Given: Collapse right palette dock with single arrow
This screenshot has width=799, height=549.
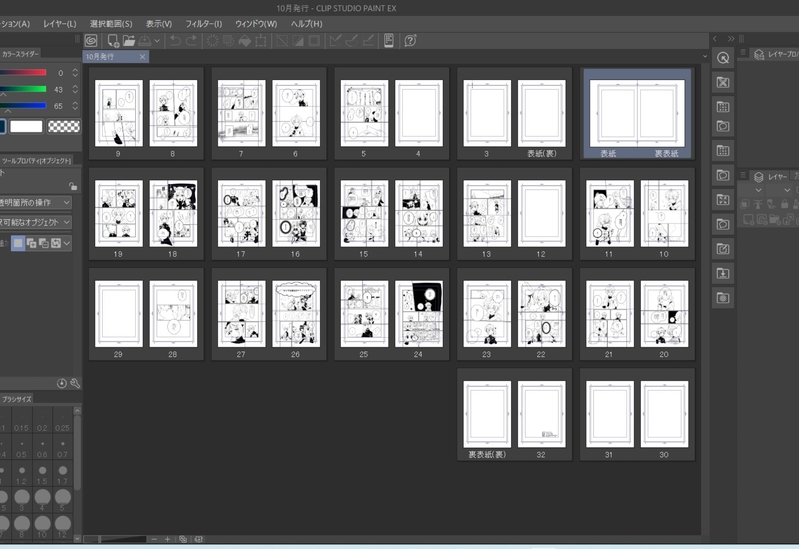Looking at the screenshot, I should (x=715, y=38).
